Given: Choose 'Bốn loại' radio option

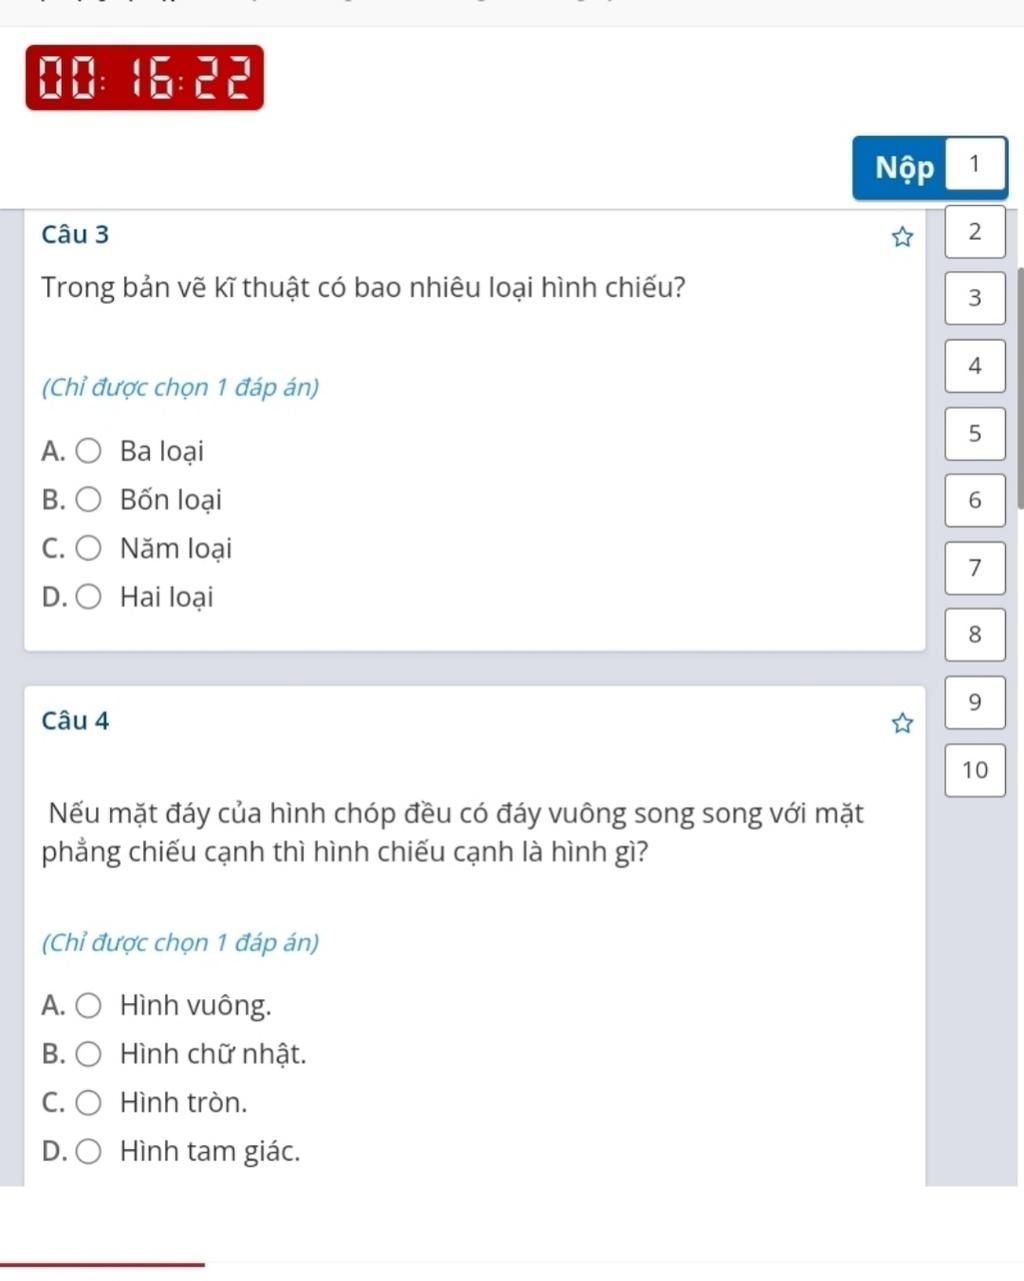Looking at the screenshot, I should (89, 500).
